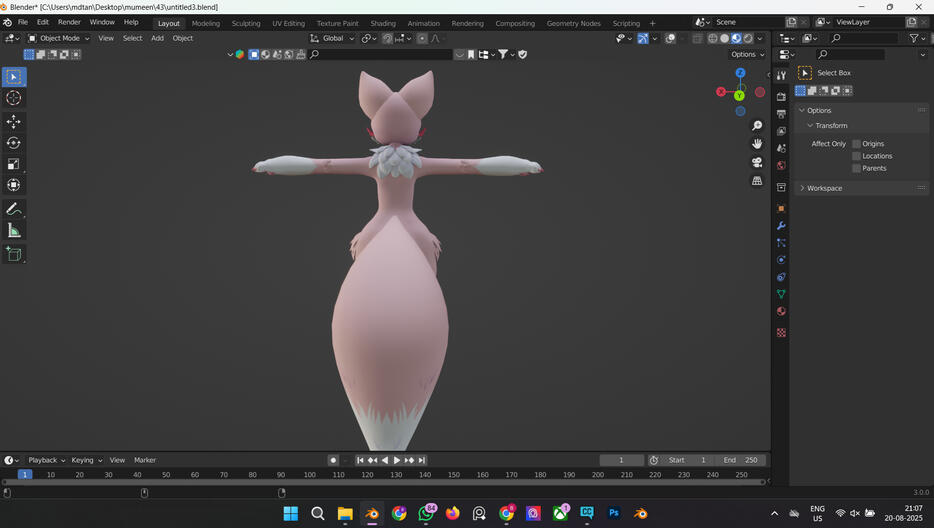The width and height of the screenshot is (934, 528).
Task: Switch to rendered viewport shading
Action: [x=748, y=38]
